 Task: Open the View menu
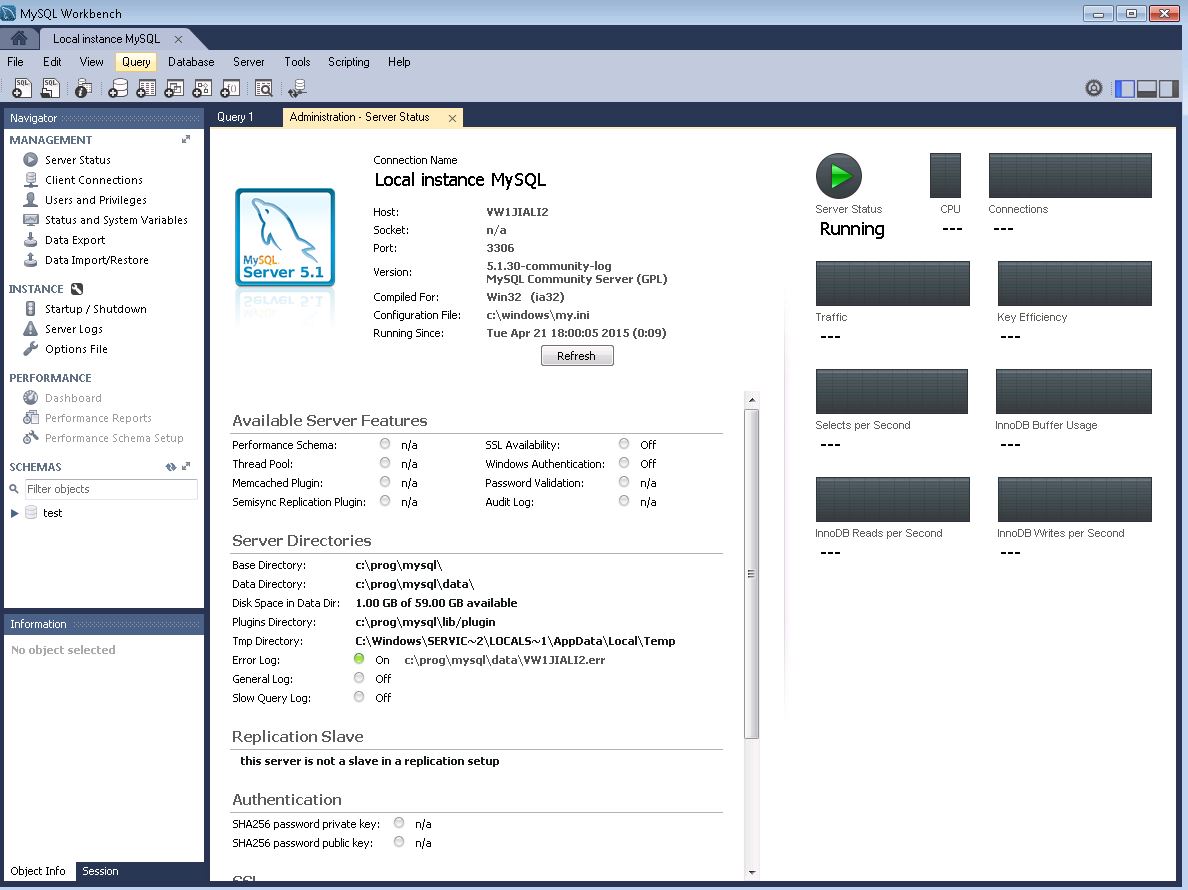point(92,62)
